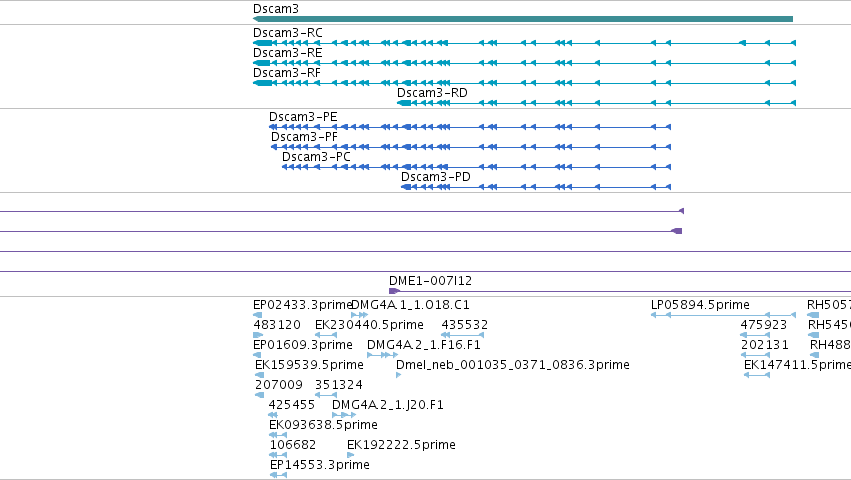The width and height of the screenshot is (851, 480).
Task: Open the EK230440.5prime EST label
Action: pyautogui.click(x=369, y=325)
